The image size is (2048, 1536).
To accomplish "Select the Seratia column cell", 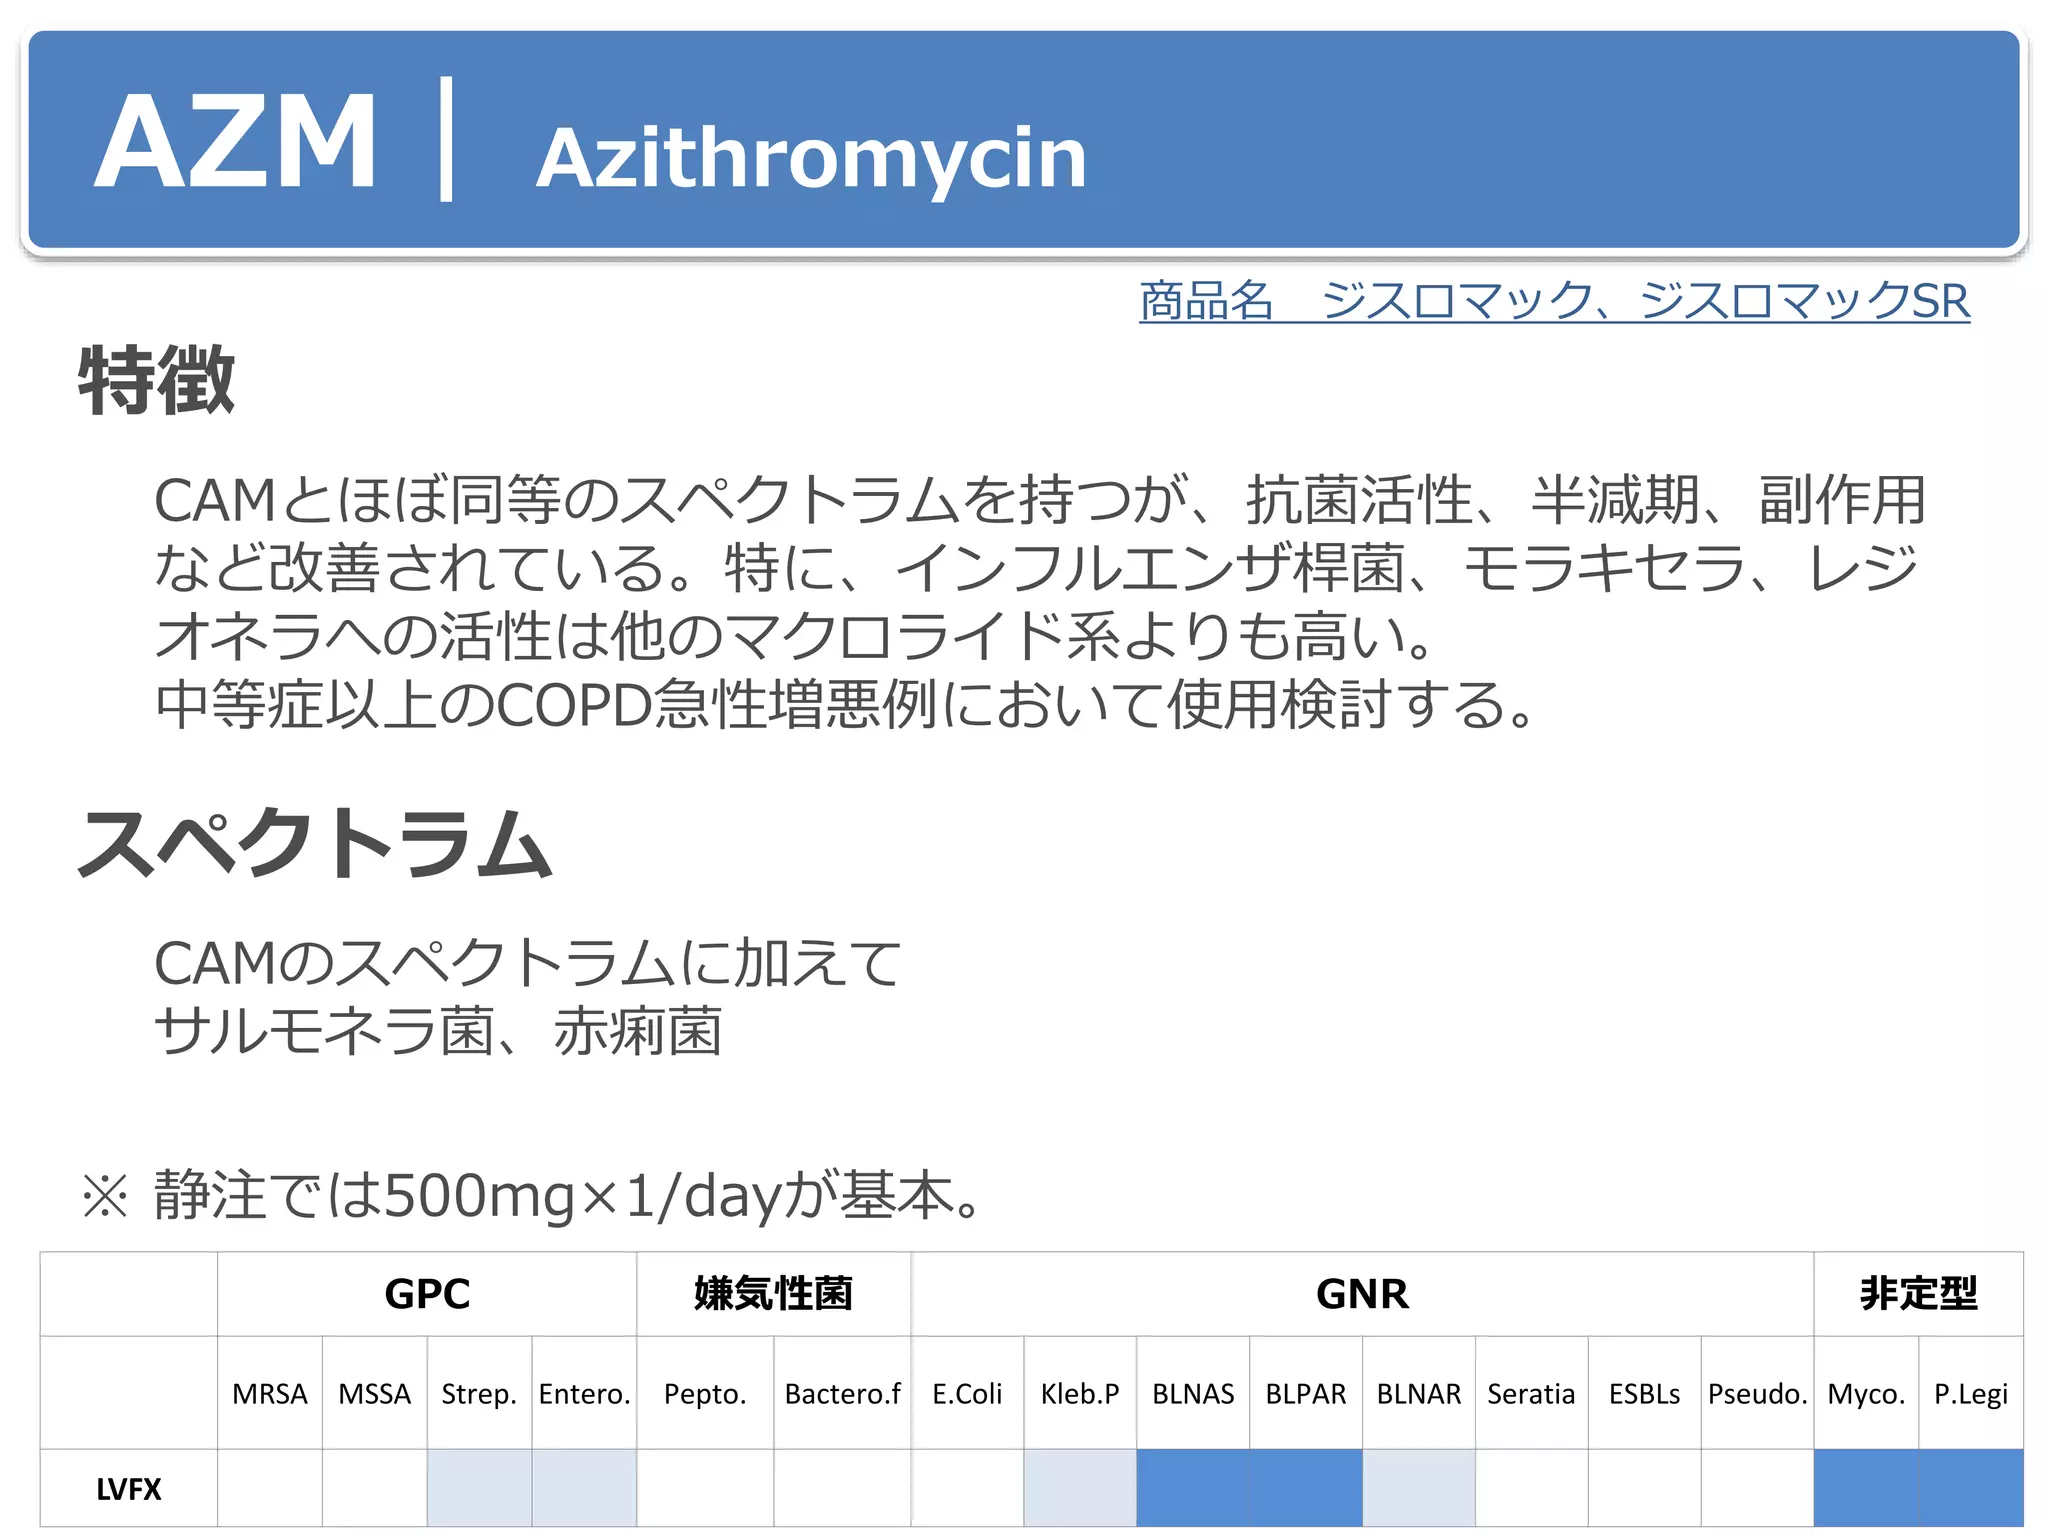I will click(x=1532, y=1393).
